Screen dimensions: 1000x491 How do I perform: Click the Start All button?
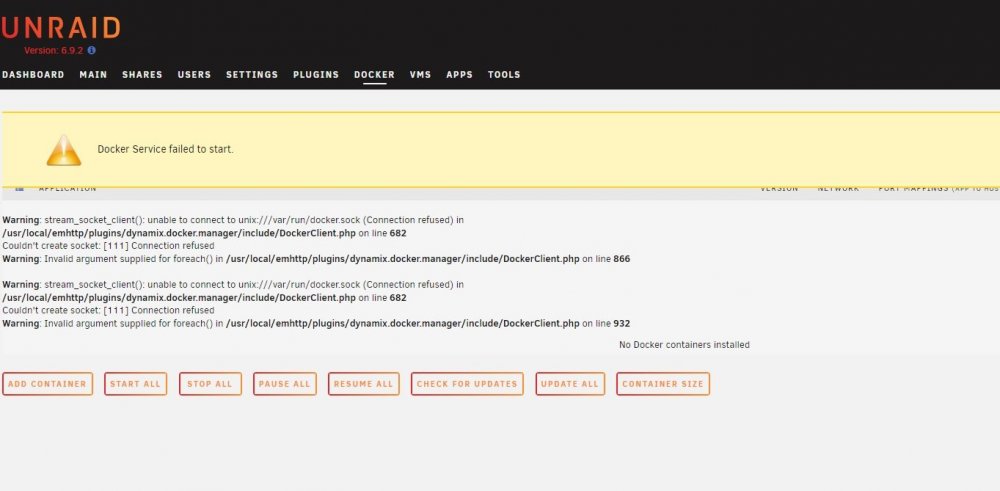click(136, 384)
